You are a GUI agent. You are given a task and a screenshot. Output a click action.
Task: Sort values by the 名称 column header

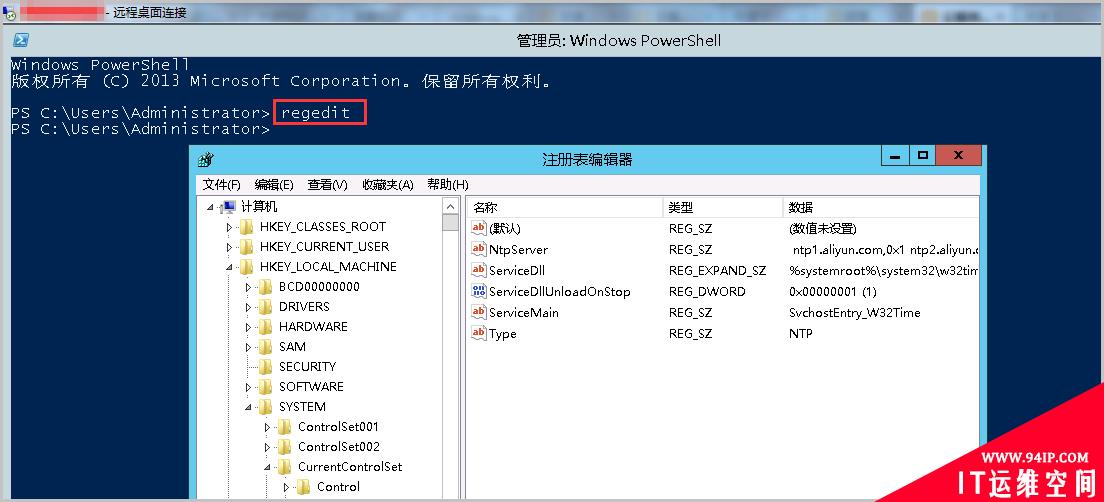point(565,207)
